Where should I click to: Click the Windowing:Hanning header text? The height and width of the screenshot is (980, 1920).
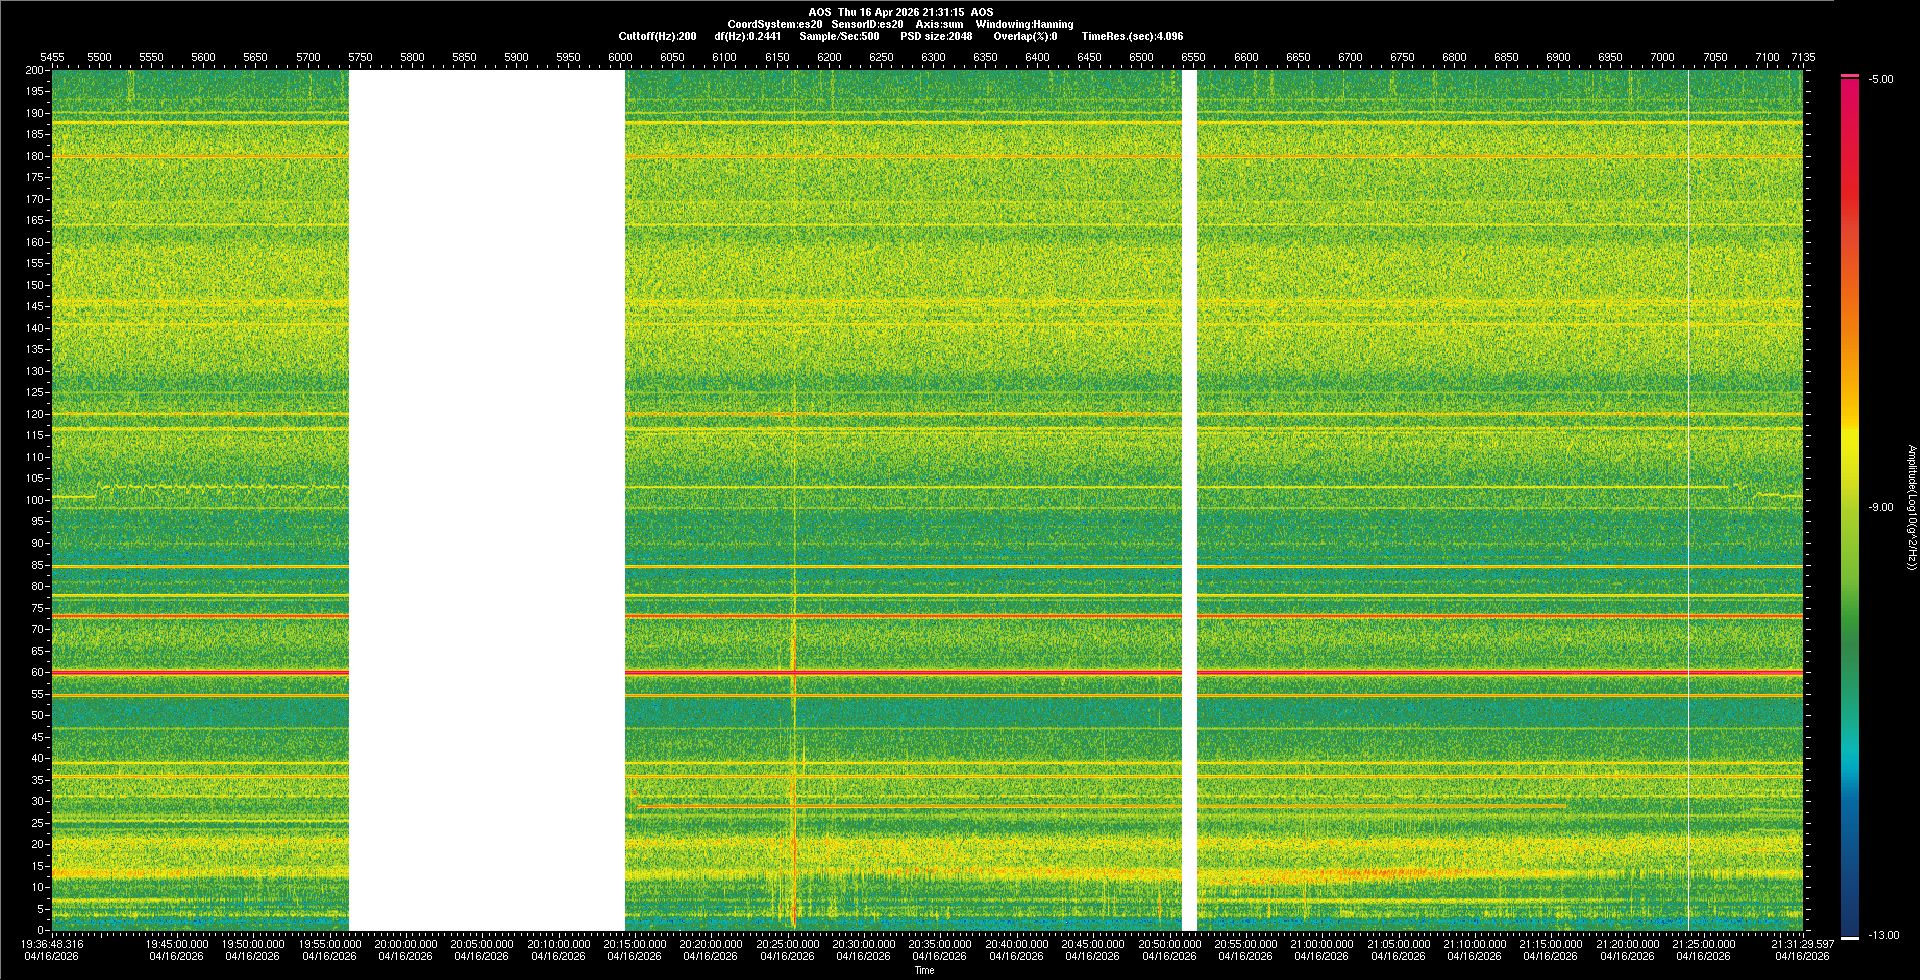[x=1024, y=24]
